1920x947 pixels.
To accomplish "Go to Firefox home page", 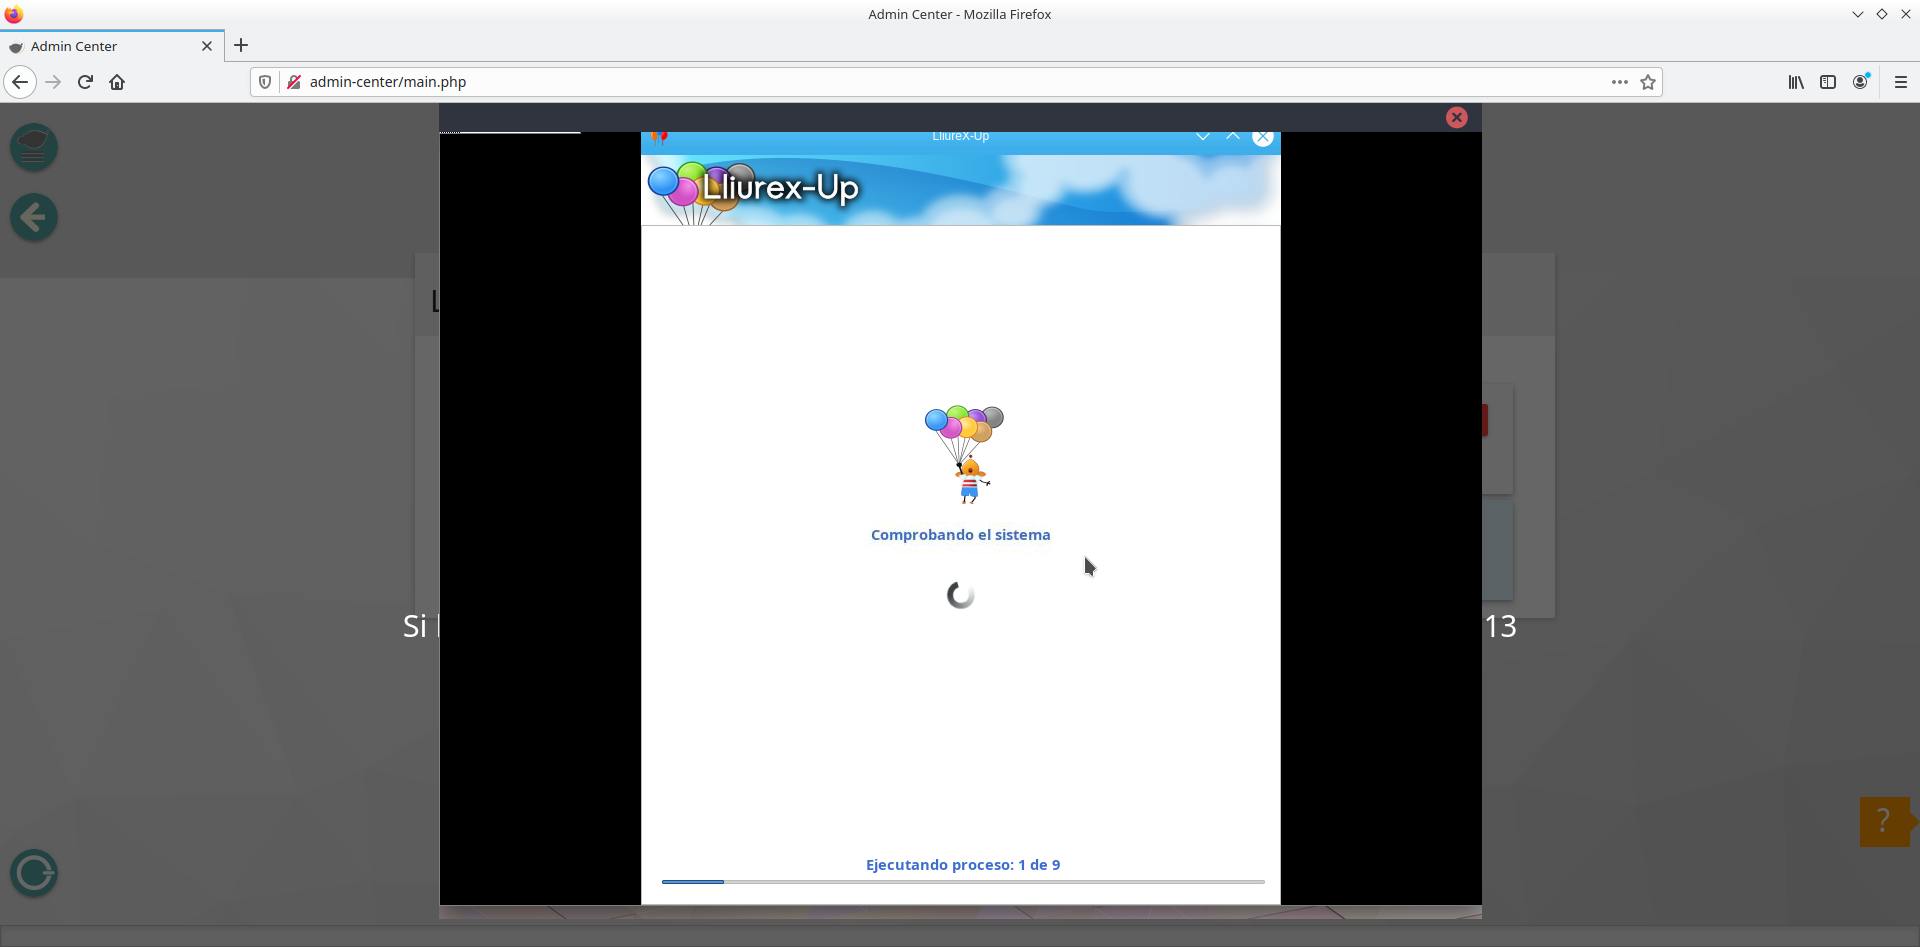I will tap(117, 82).
